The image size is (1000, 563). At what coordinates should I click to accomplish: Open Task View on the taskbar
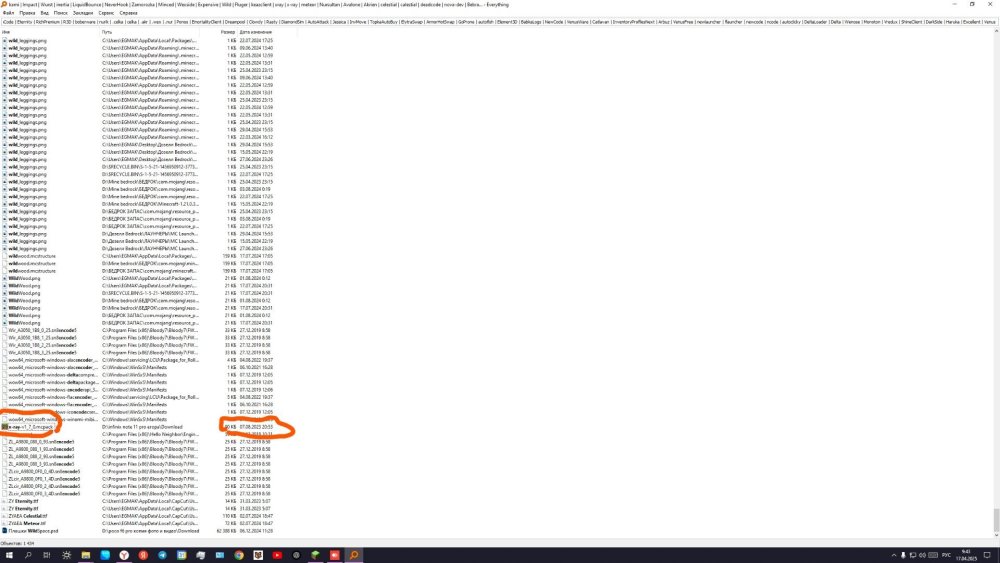(47, 555)
